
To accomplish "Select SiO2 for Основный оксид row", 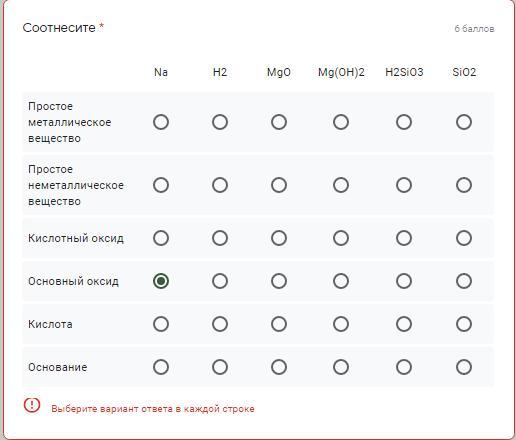I will tap(464, 281).
